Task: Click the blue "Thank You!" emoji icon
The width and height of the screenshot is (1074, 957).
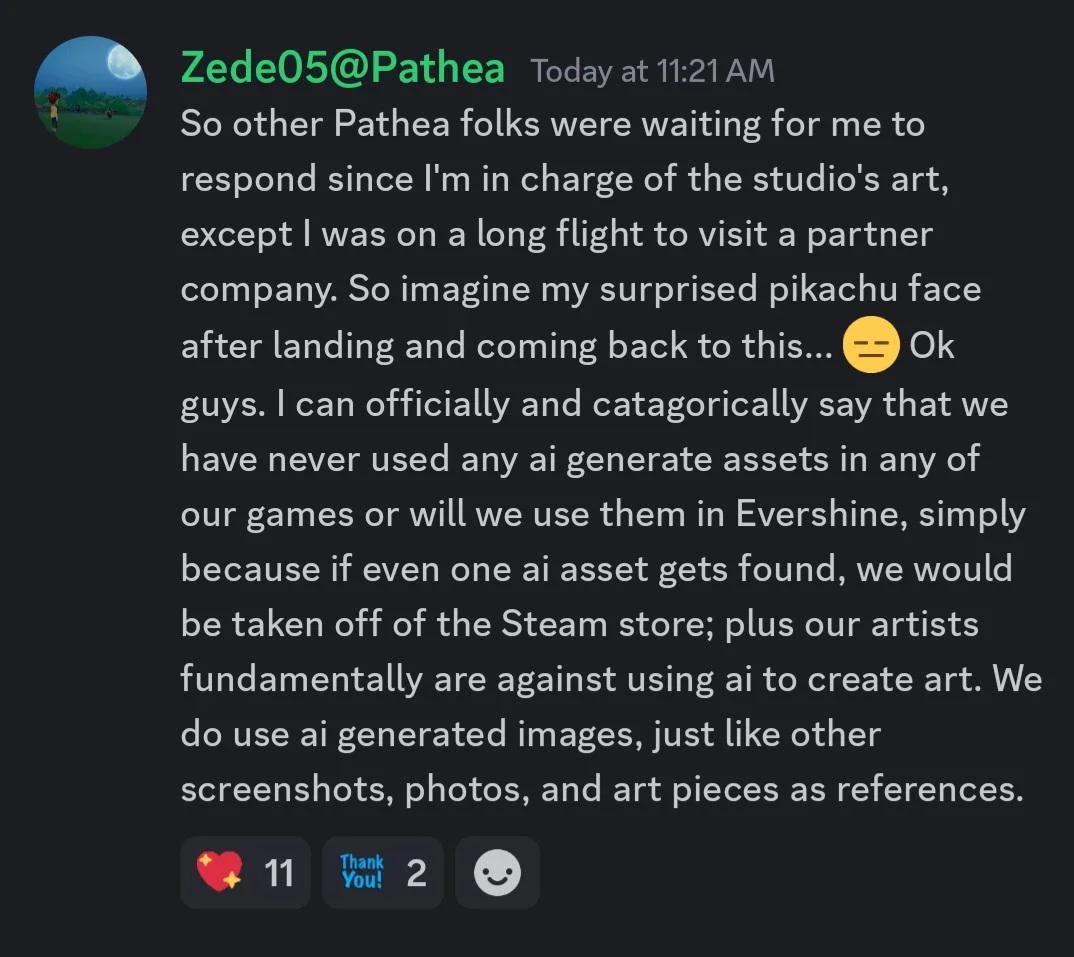Action: pyautogui.click(x=361, y=873)
